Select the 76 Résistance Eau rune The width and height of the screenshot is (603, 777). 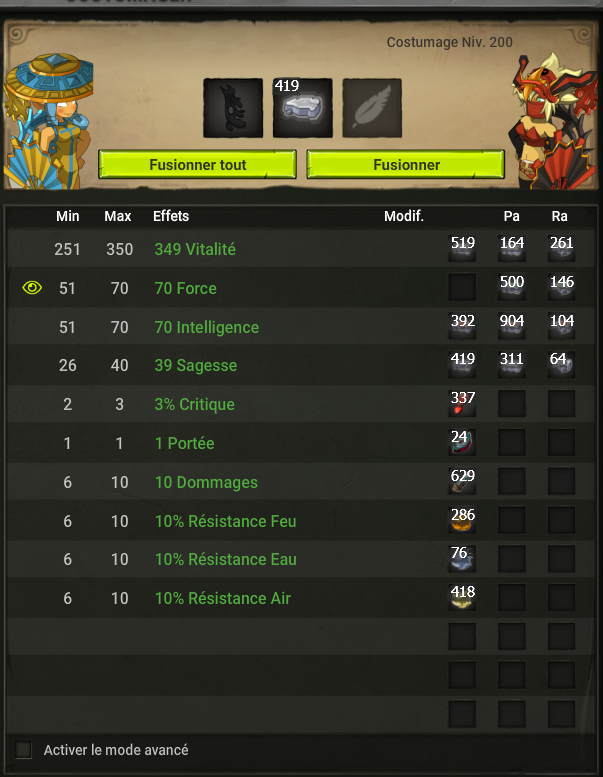click(x=462, y=558)
